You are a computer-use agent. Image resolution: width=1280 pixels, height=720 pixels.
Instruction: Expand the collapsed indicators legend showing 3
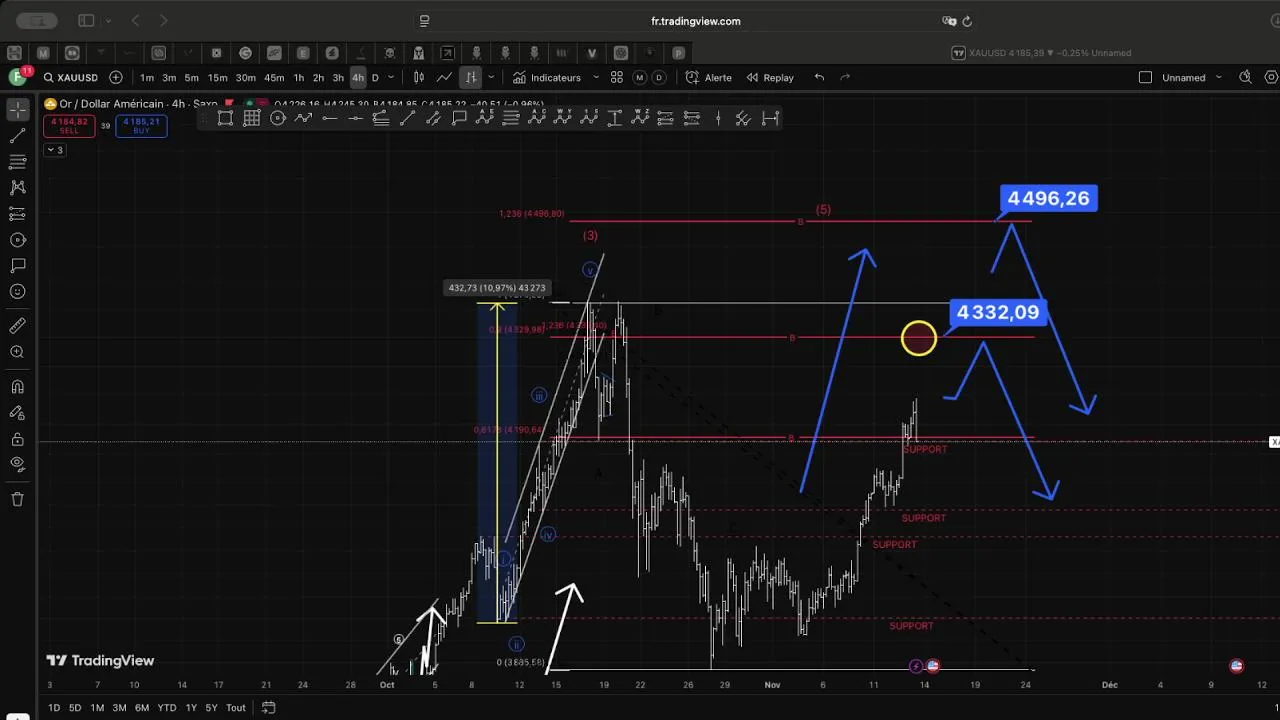[x=54, y=150]
